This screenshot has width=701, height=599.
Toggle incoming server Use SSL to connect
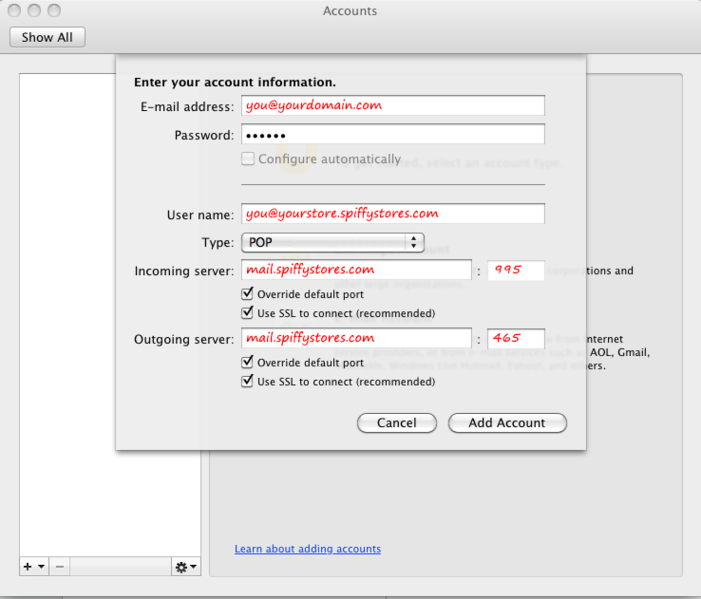pos(248,313)
